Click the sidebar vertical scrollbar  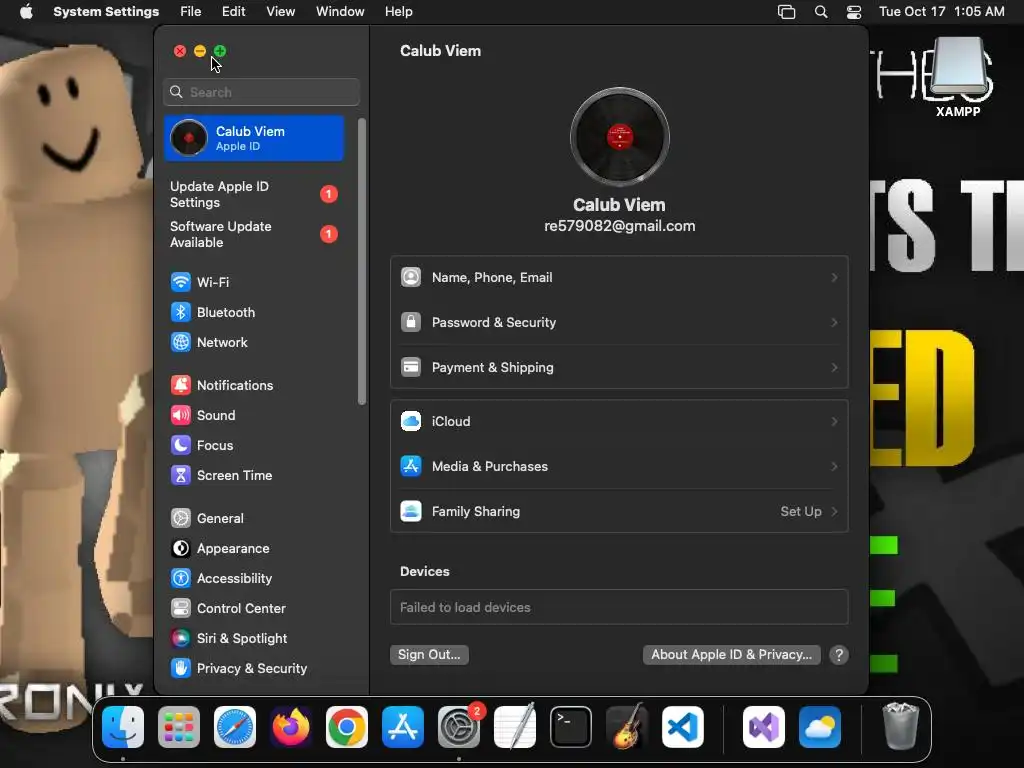(x=362, y=261)
